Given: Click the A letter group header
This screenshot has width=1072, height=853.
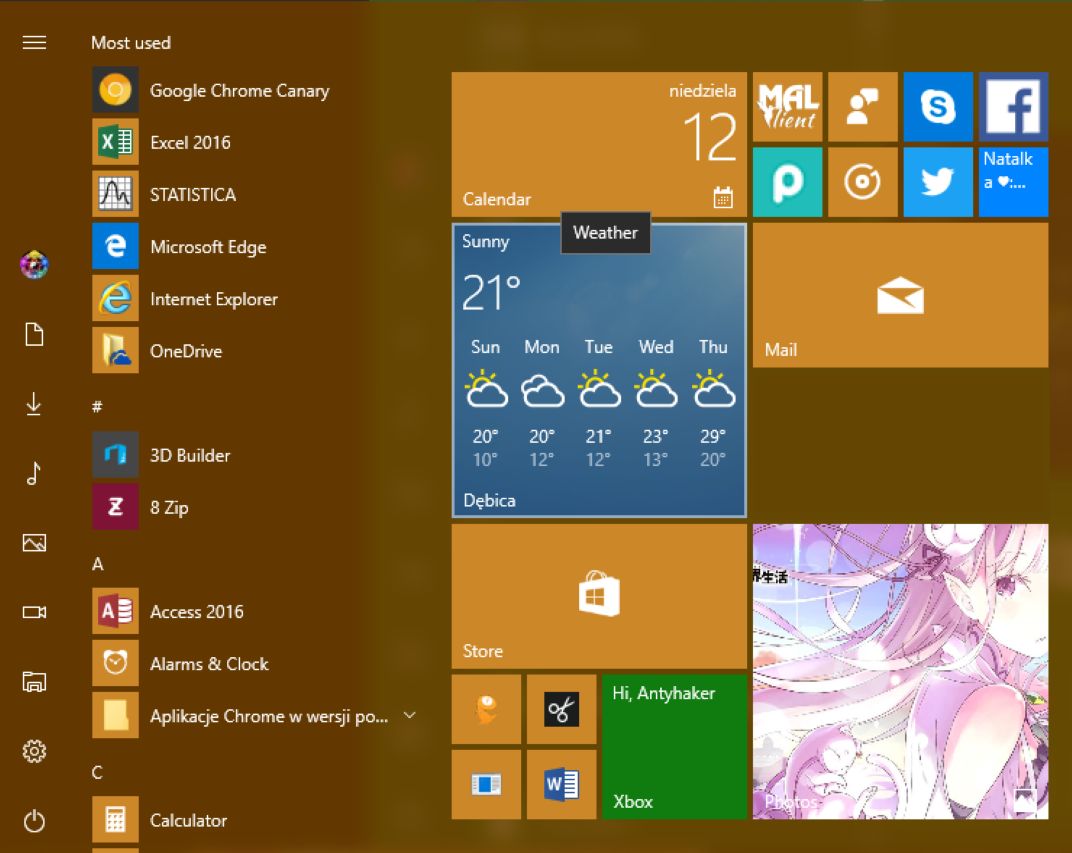Looking at the screenshot, I should [97, 564].
